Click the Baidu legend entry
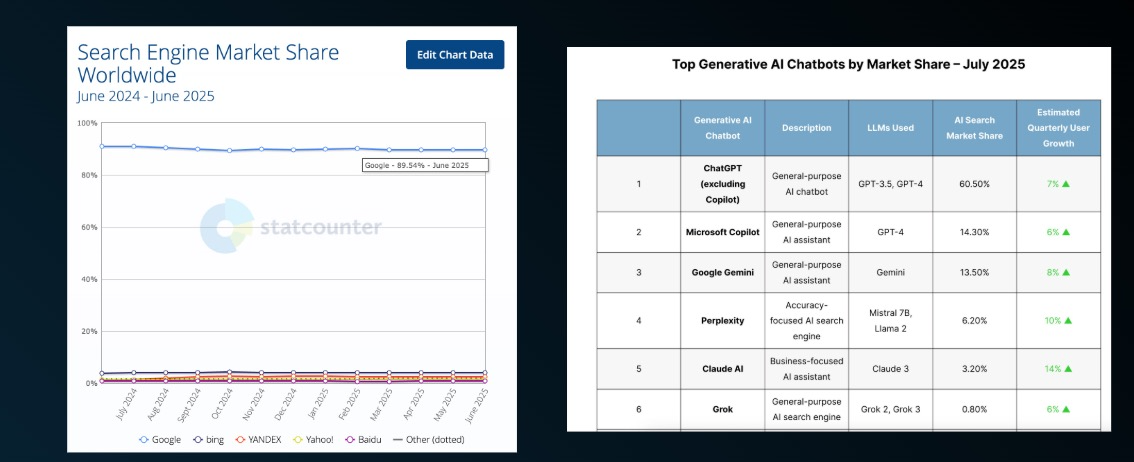This screenshot has height=462, width=1134. pos(367,439)
